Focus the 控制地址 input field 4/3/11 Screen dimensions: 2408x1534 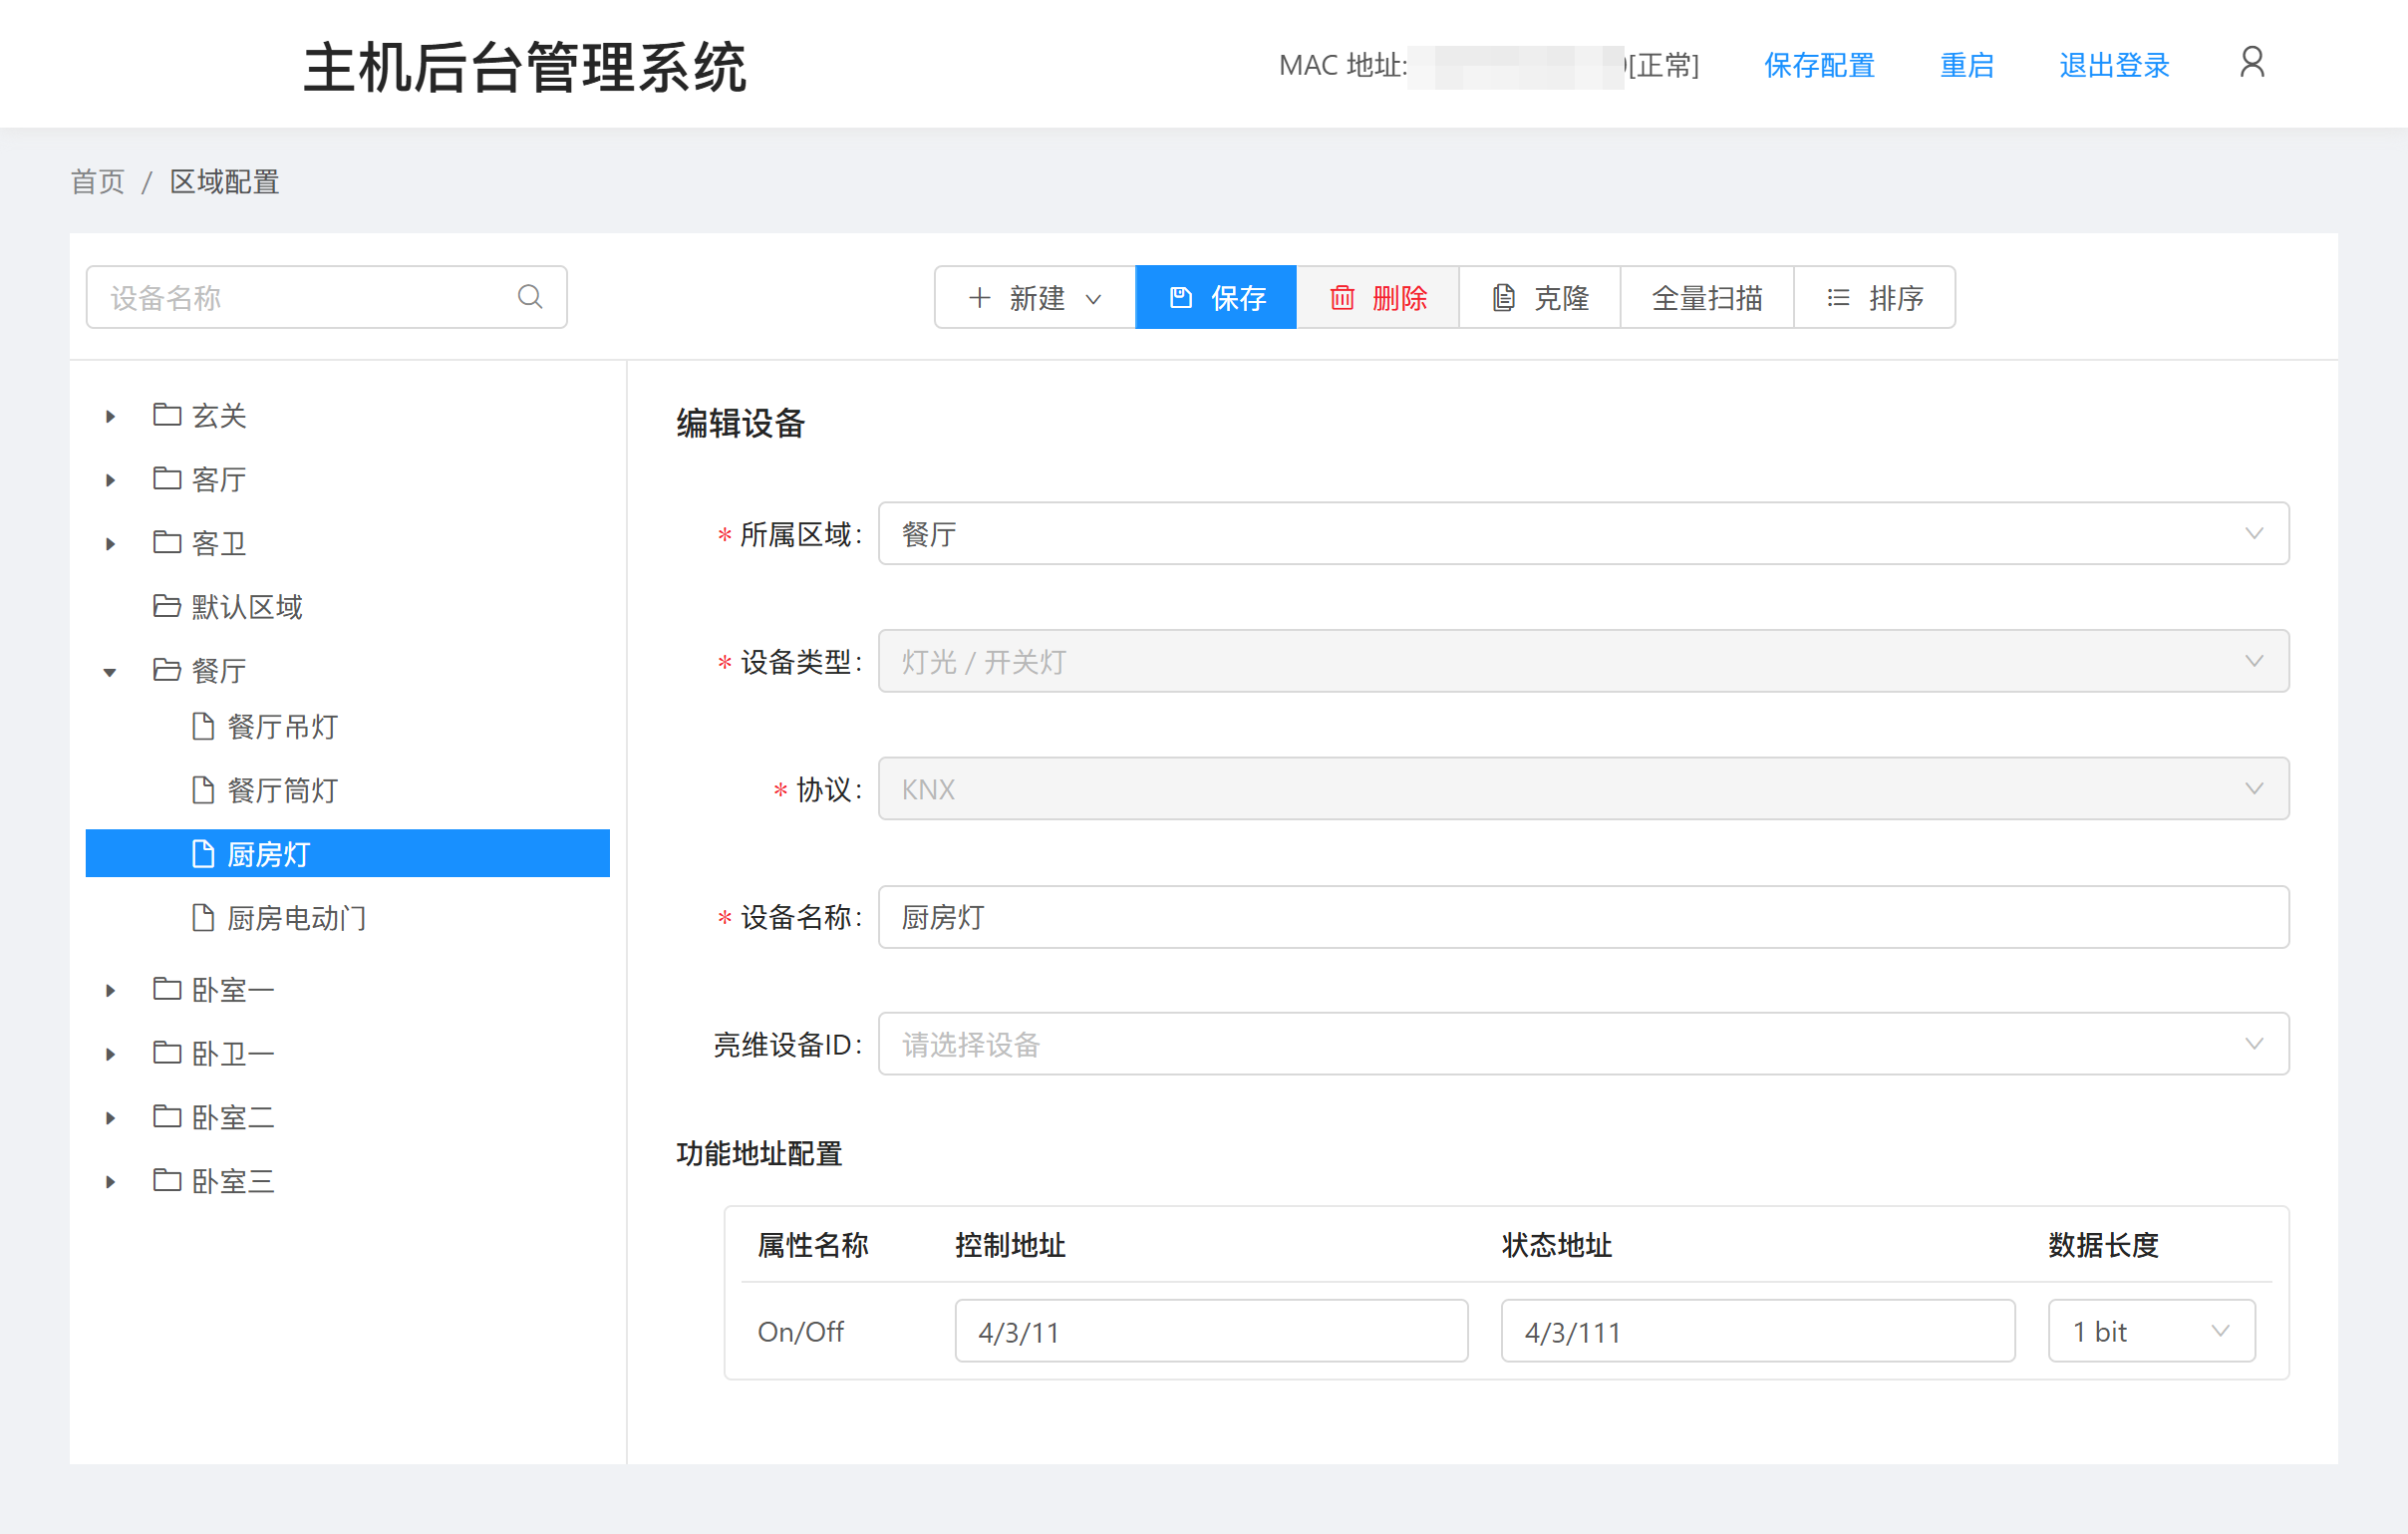(x=1211, y=1331)
